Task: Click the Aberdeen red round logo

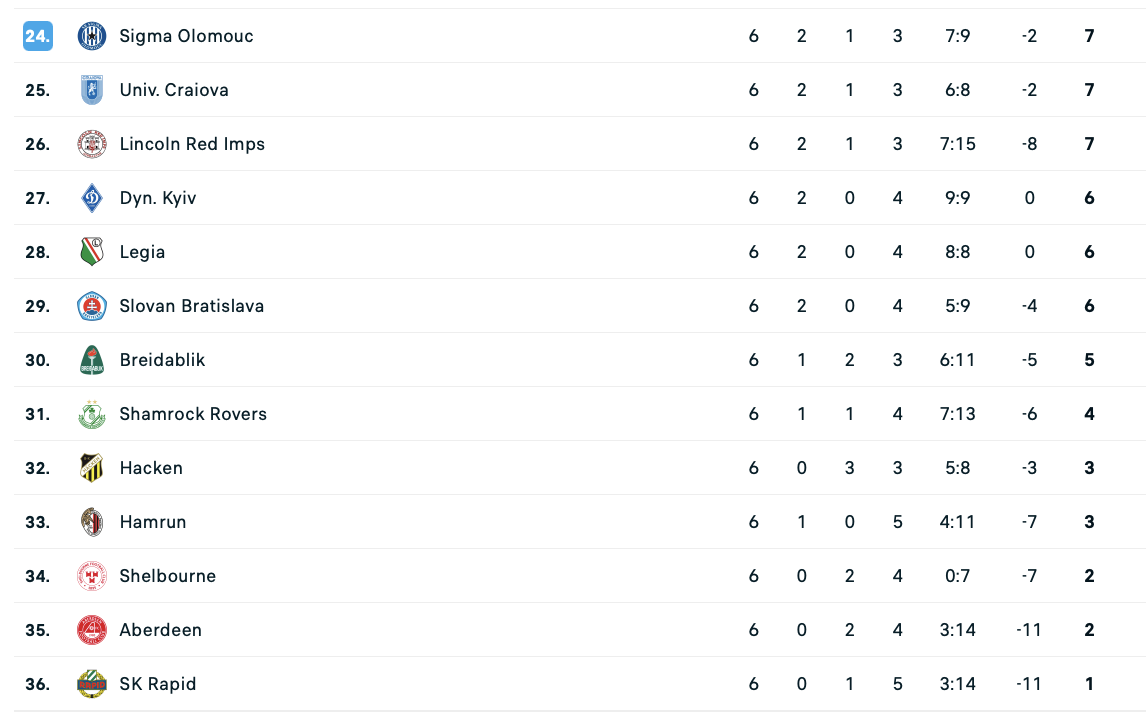Action: click(x=92, y=630)
